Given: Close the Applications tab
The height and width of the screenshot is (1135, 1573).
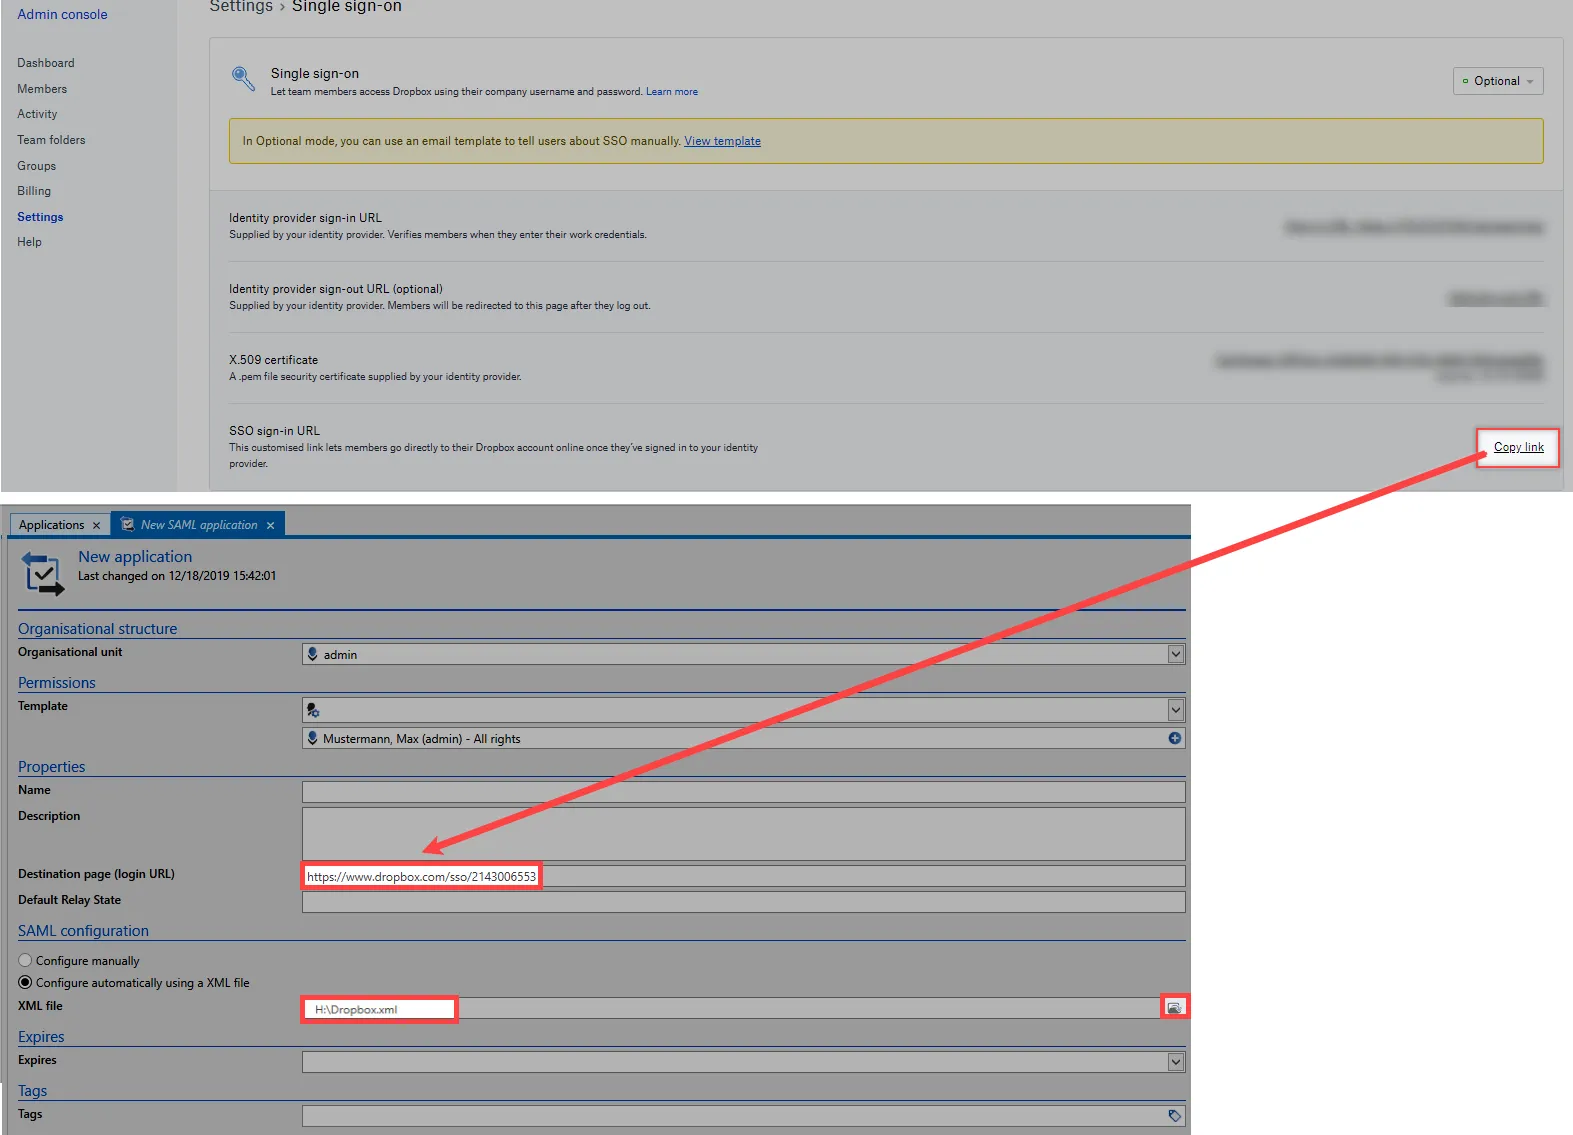Looking at the screenshot, I should point(96,525).
